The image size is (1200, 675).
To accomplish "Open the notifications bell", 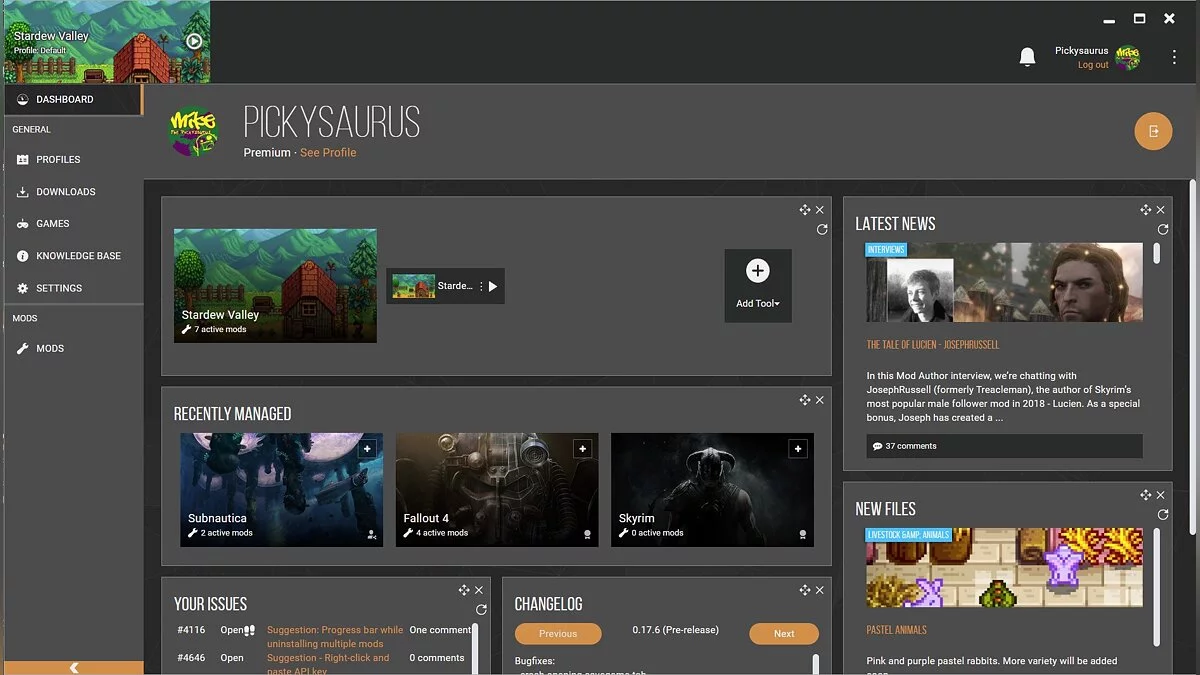I will pos(1027,57).
